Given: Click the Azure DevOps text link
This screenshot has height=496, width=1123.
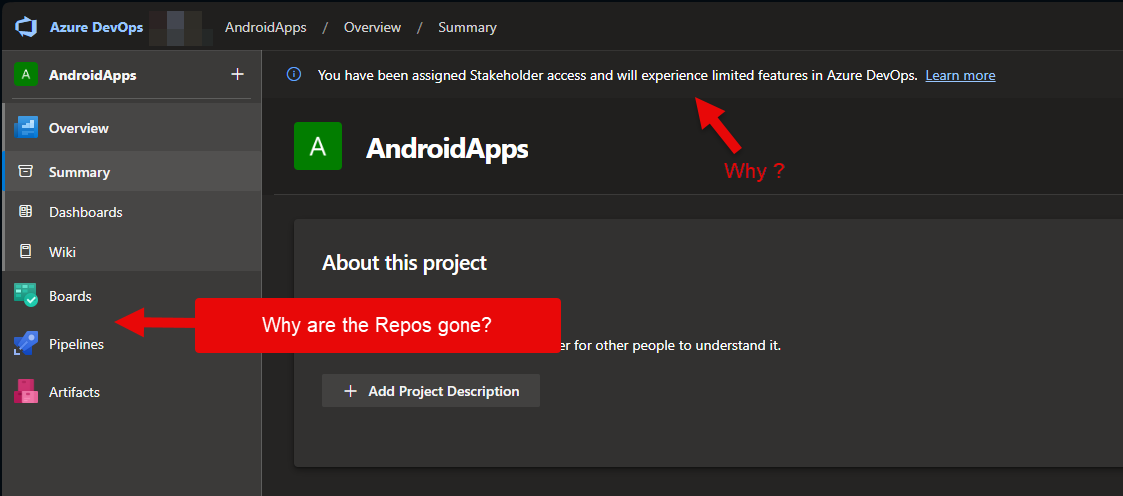Looking at the screenshot, I should coord(96,28).
